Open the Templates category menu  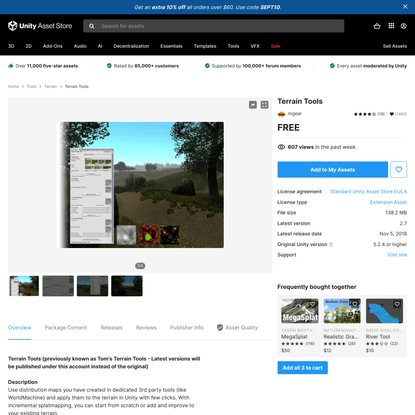coord(205,46)
